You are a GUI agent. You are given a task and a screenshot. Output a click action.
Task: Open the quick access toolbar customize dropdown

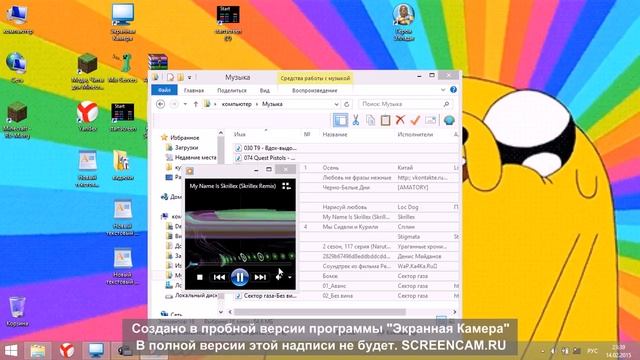click(x=189, y=77)
